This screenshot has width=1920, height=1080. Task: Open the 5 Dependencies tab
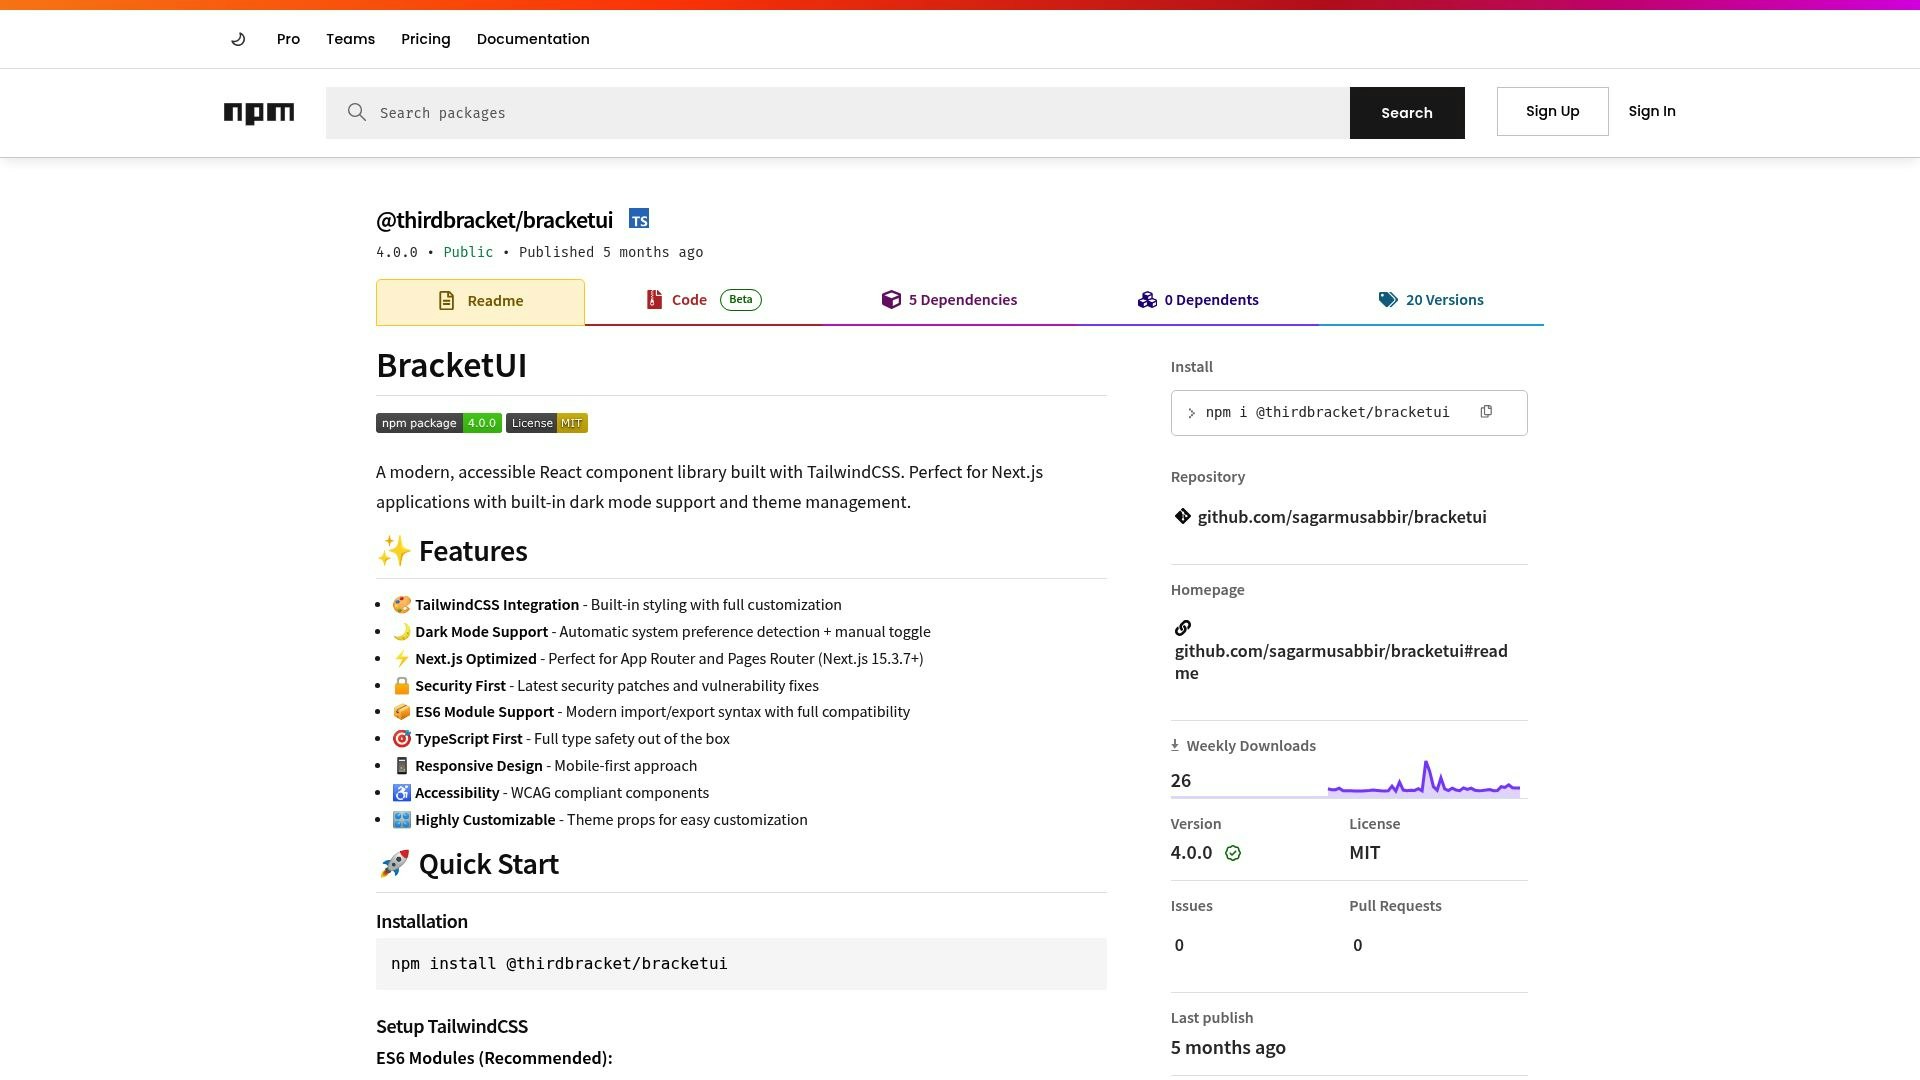pyautogui.click(x=949, y=300)
